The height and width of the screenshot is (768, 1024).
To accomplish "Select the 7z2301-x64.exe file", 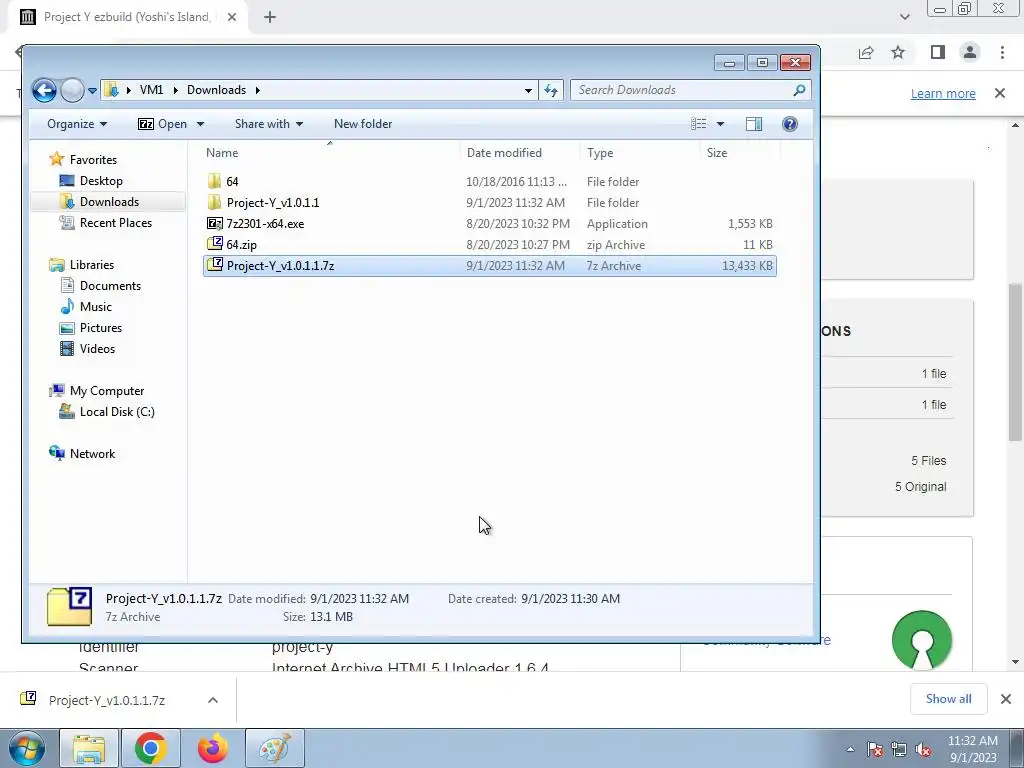I will (x=490, y=223).
